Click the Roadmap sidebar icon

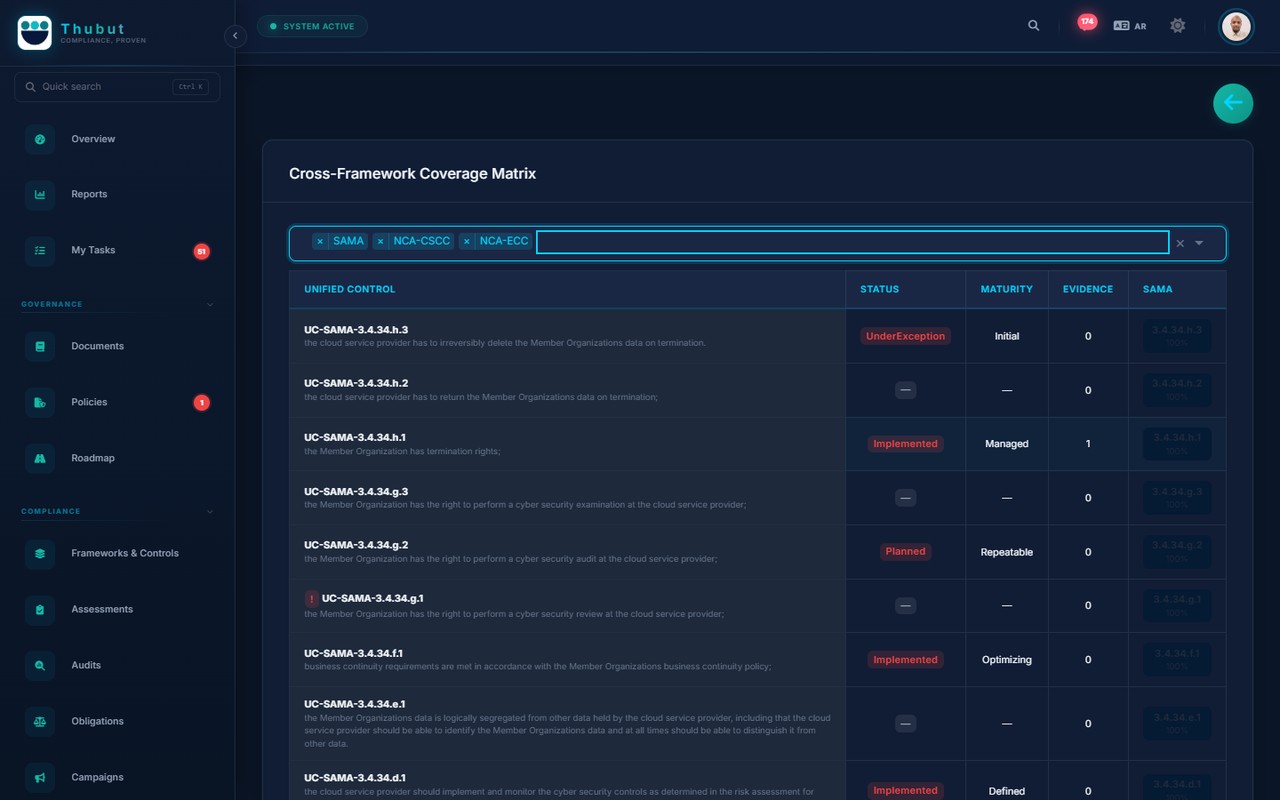pyautogui.click(x=40, y=459)
